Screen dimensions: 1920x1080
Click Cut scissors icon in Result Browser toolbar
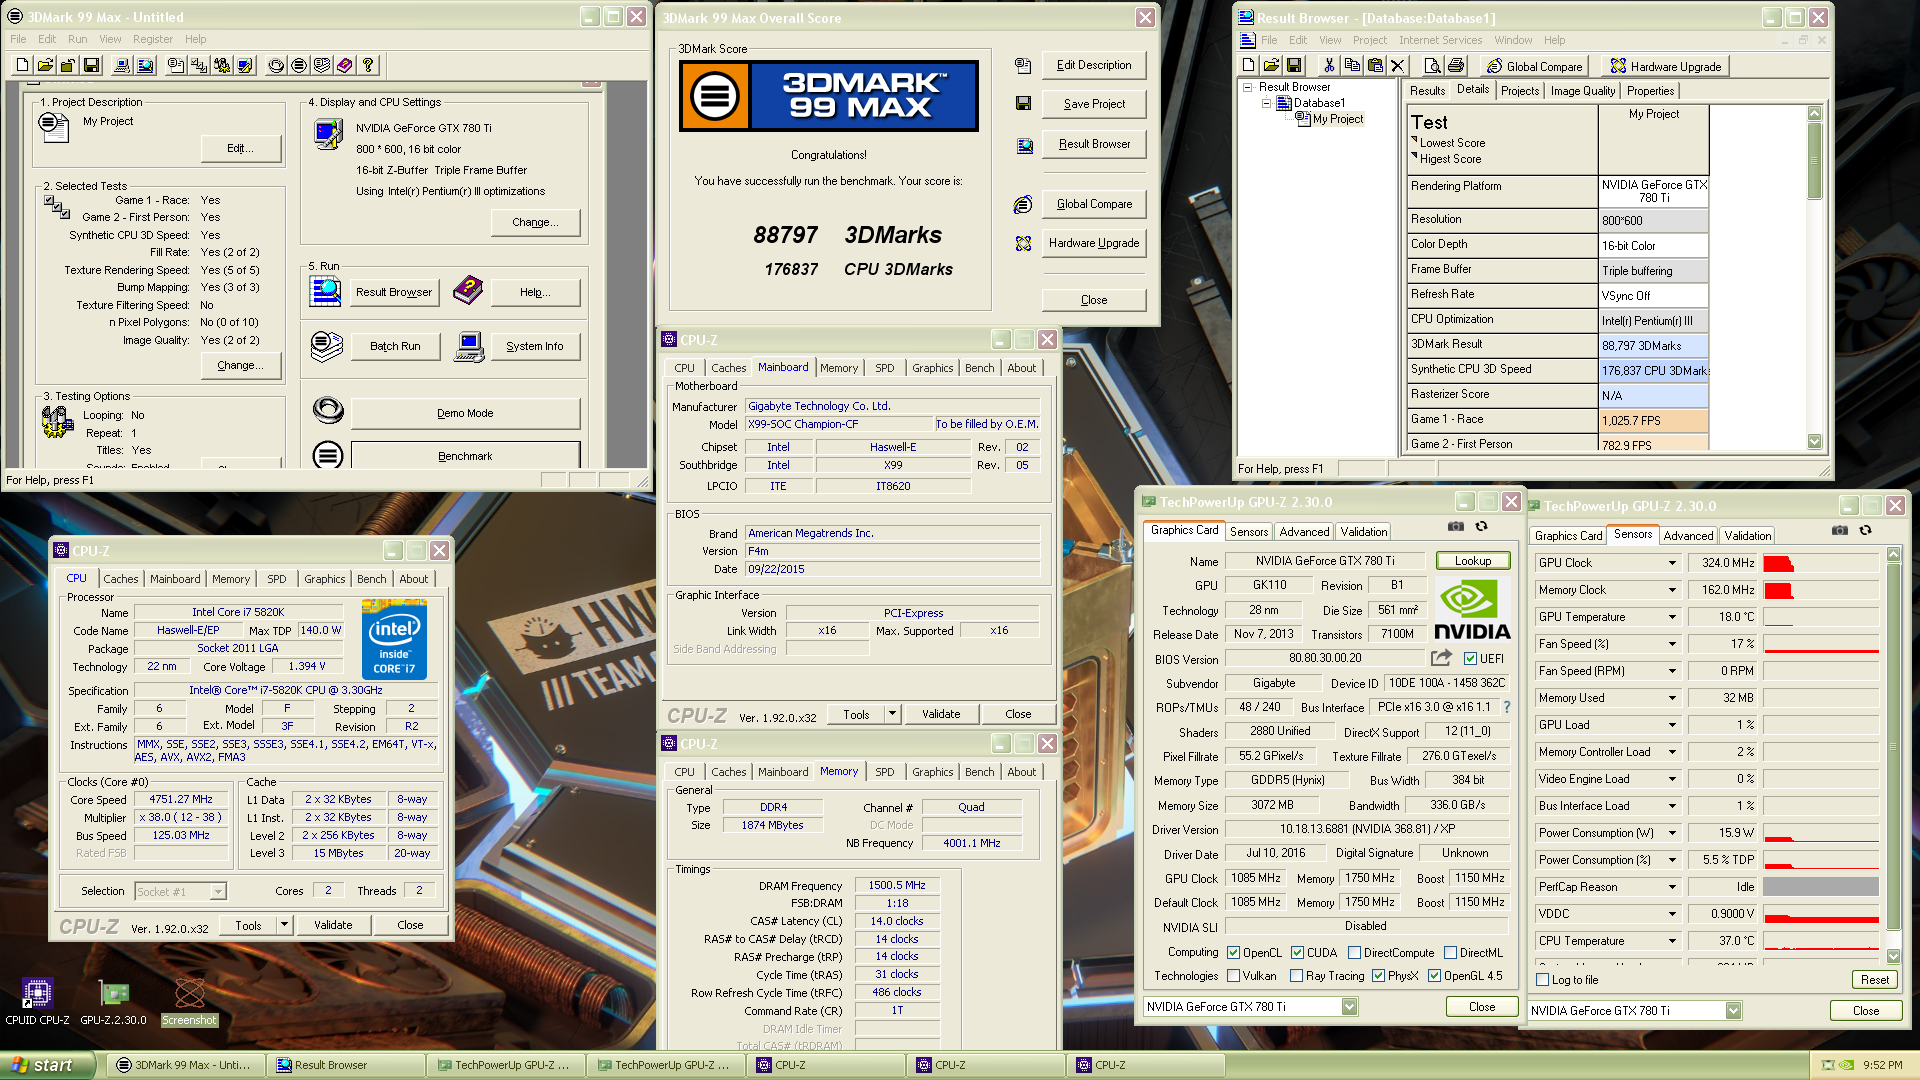1329,66
